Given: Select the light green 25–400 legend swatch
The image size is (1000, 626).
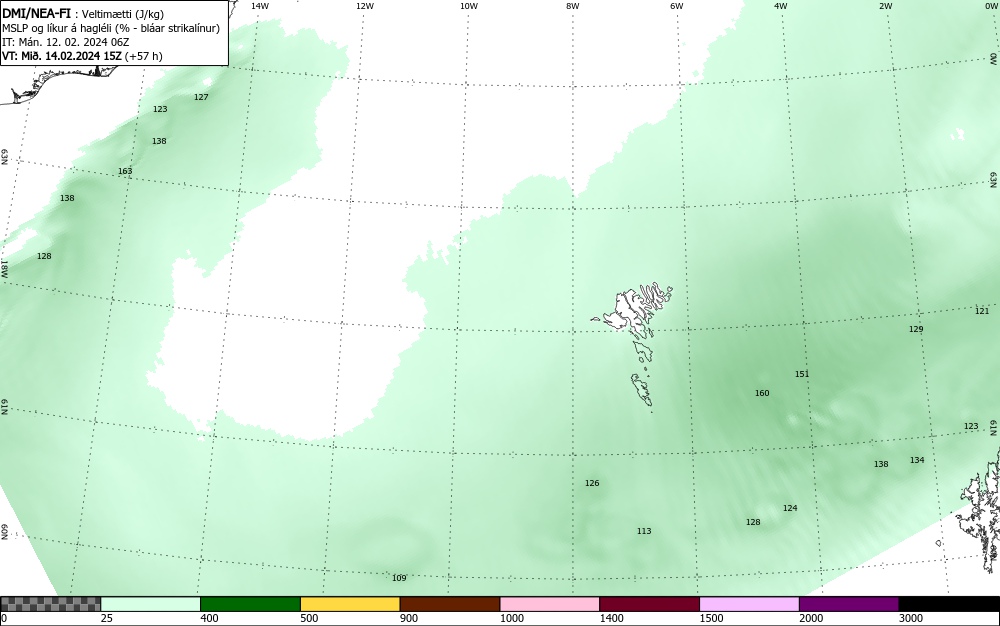Looking at the screenshot, I should click(x=151, y=604).
